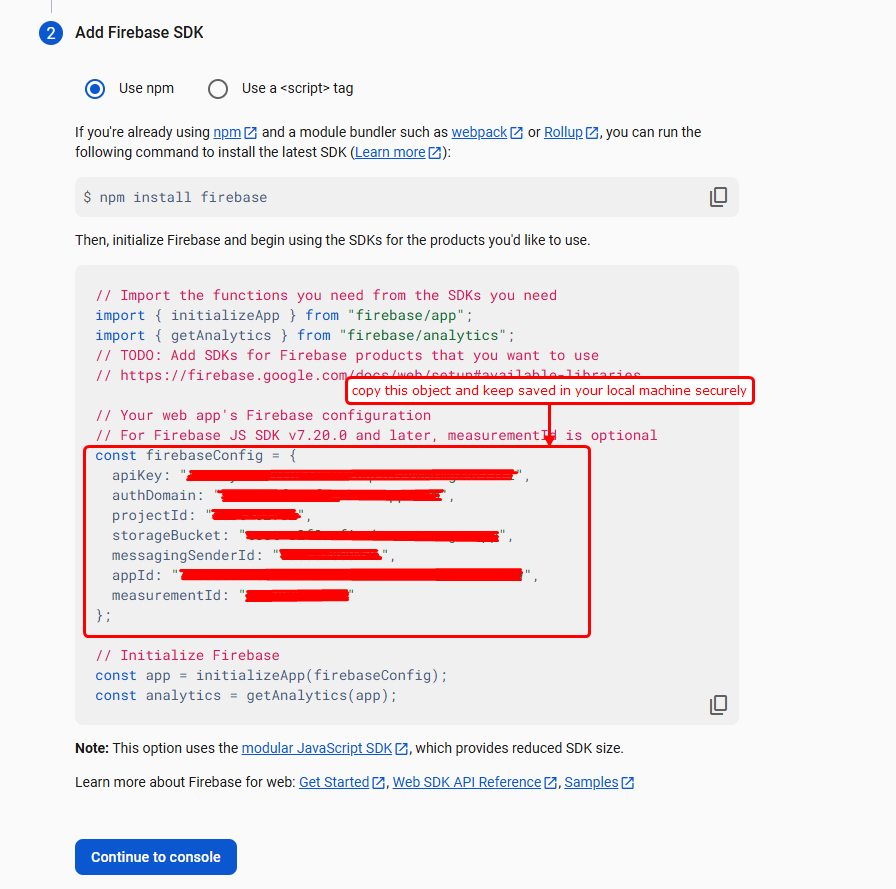Open Samples via its external link icon
The width and height of the screenshot is (896, 889).
click(x=630, y=782)
